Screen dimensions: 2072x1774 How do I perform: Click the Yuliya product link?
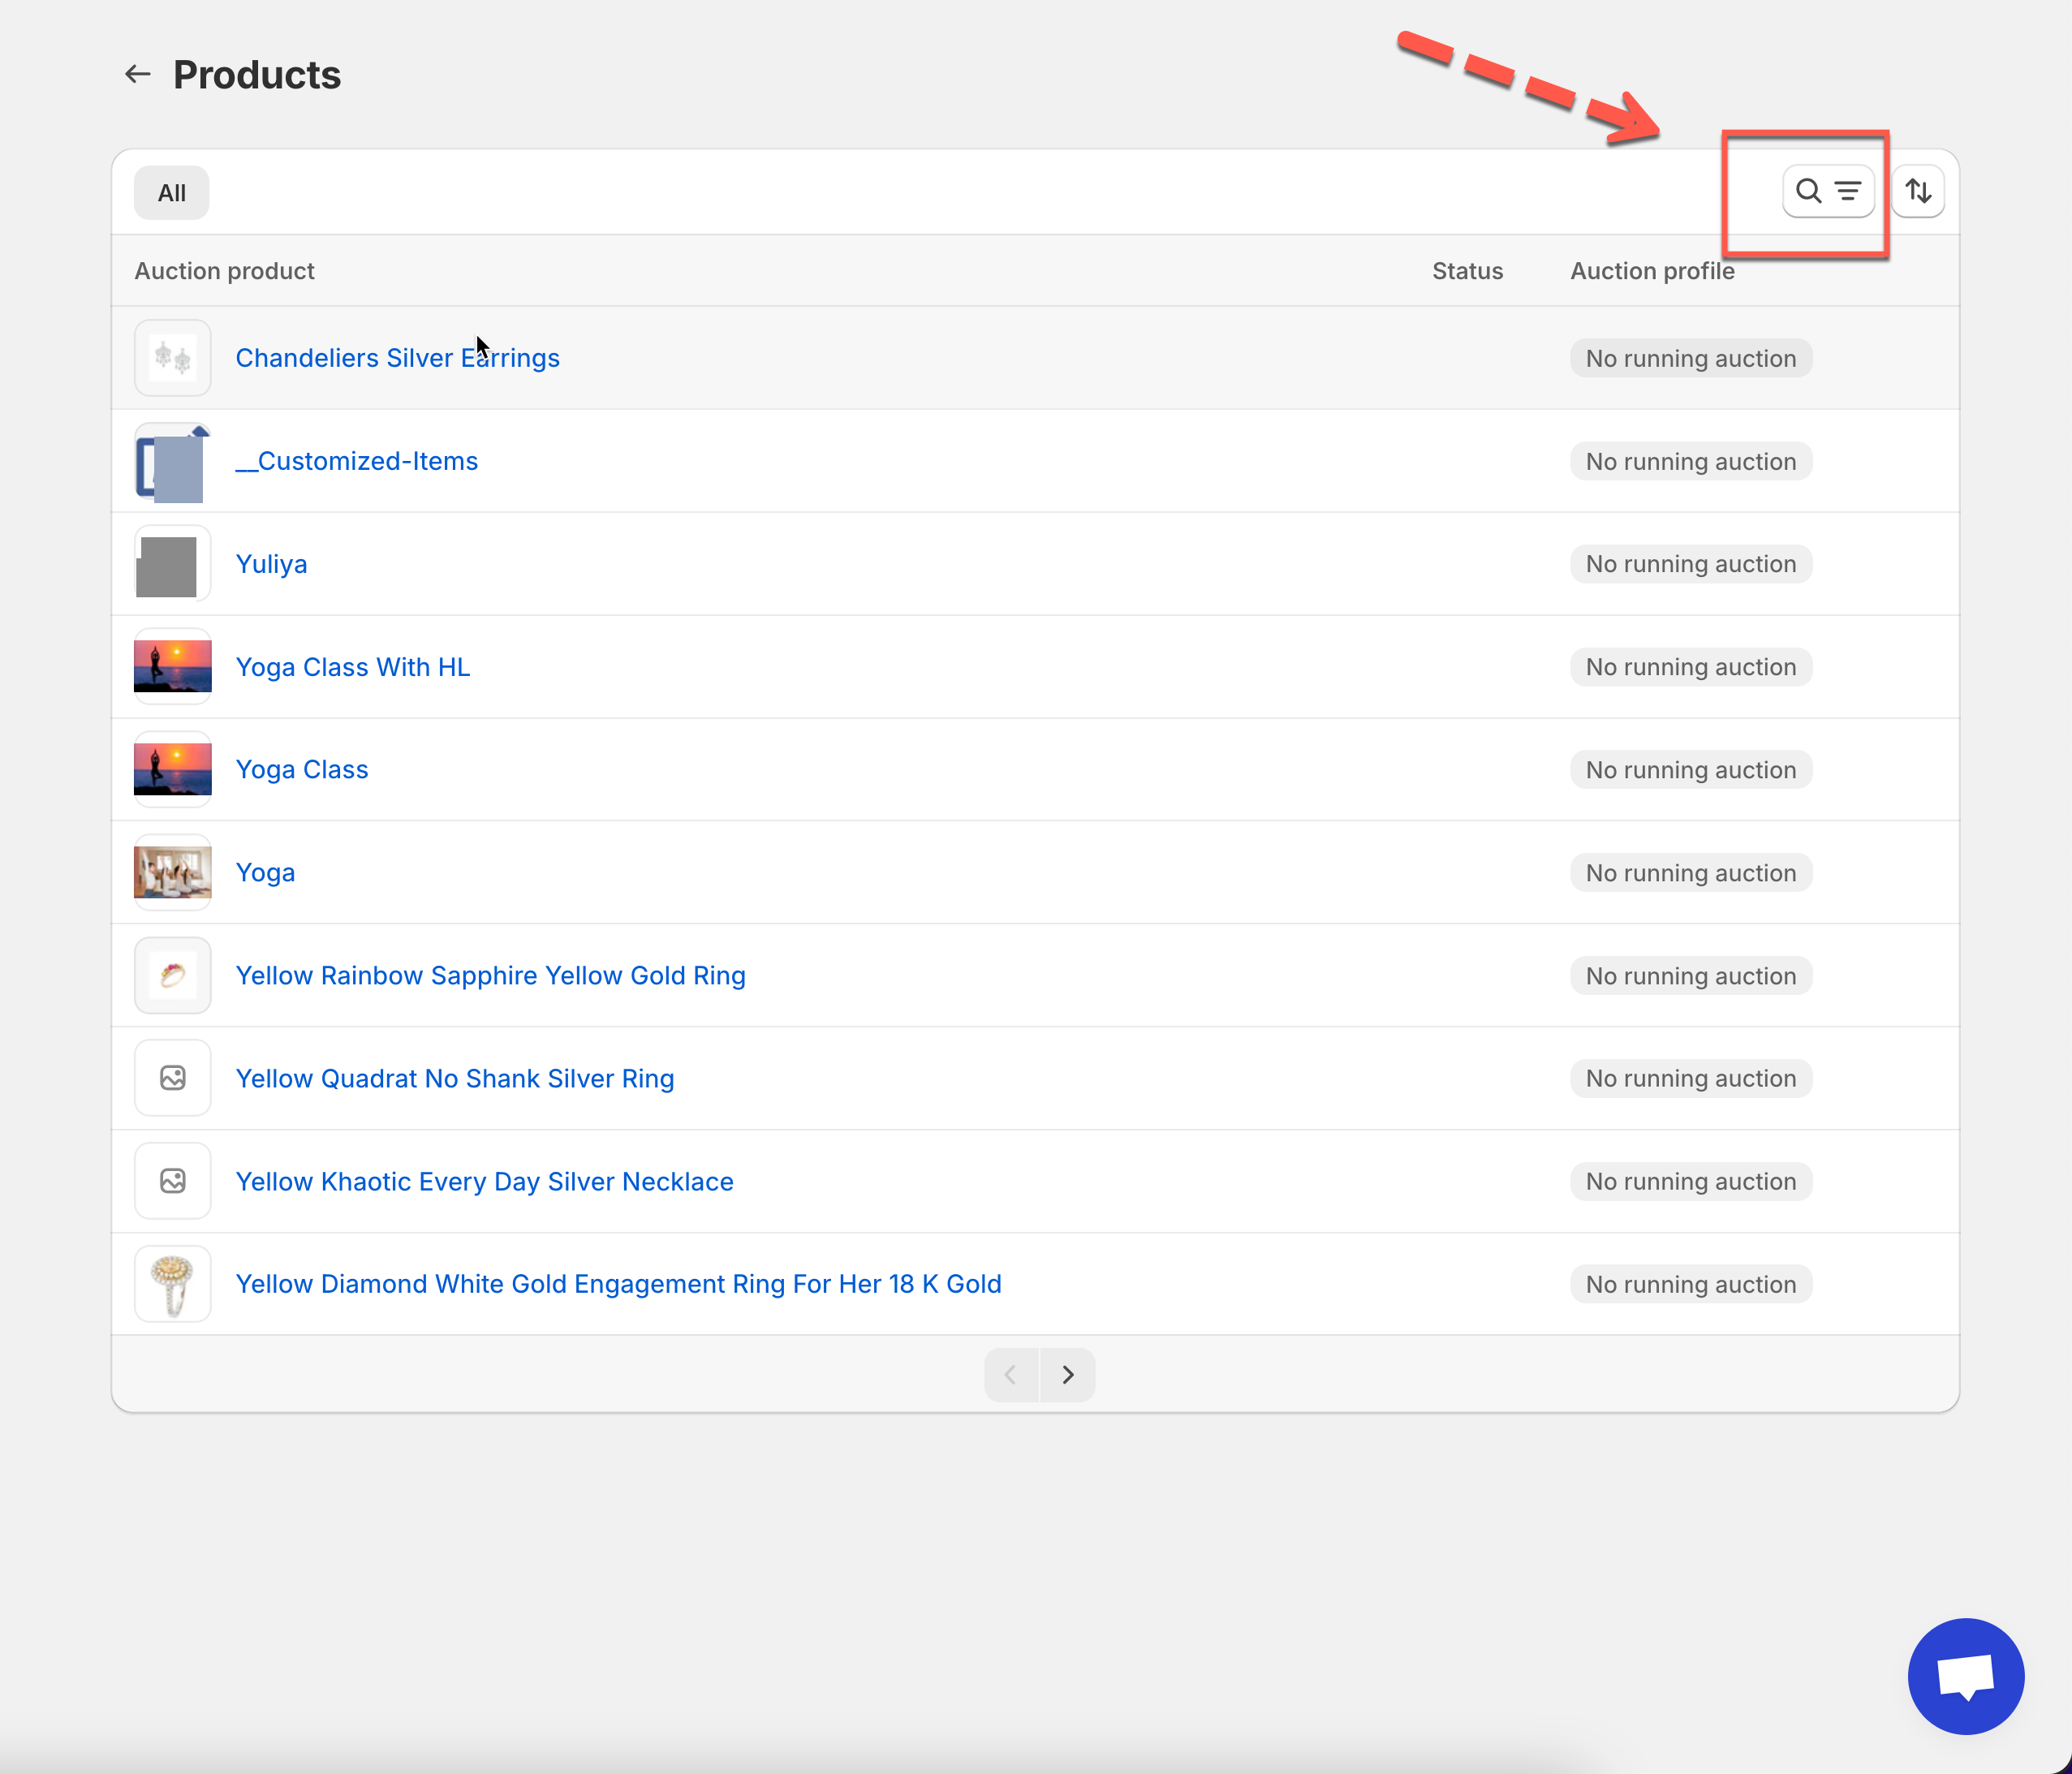(x=271, y=564)
